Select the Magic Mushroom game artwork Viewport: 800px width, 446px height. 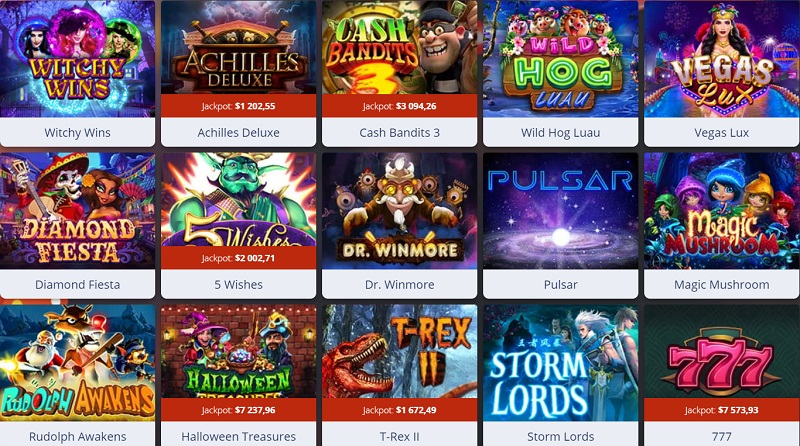point(721,211)
